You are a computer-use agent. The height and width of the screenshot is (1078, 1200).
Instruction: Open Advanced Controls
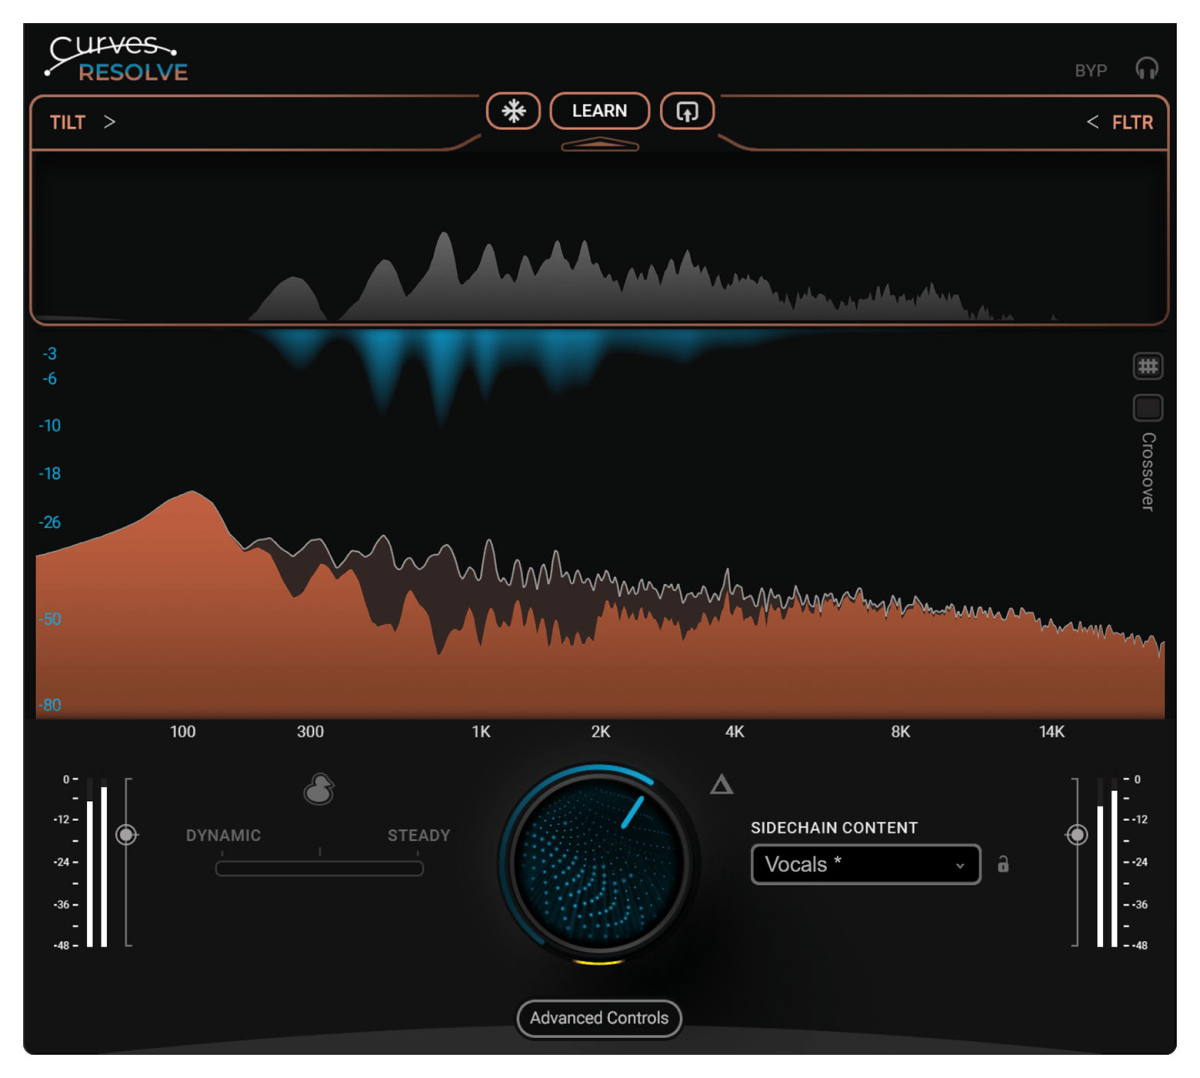(598, 1019)
